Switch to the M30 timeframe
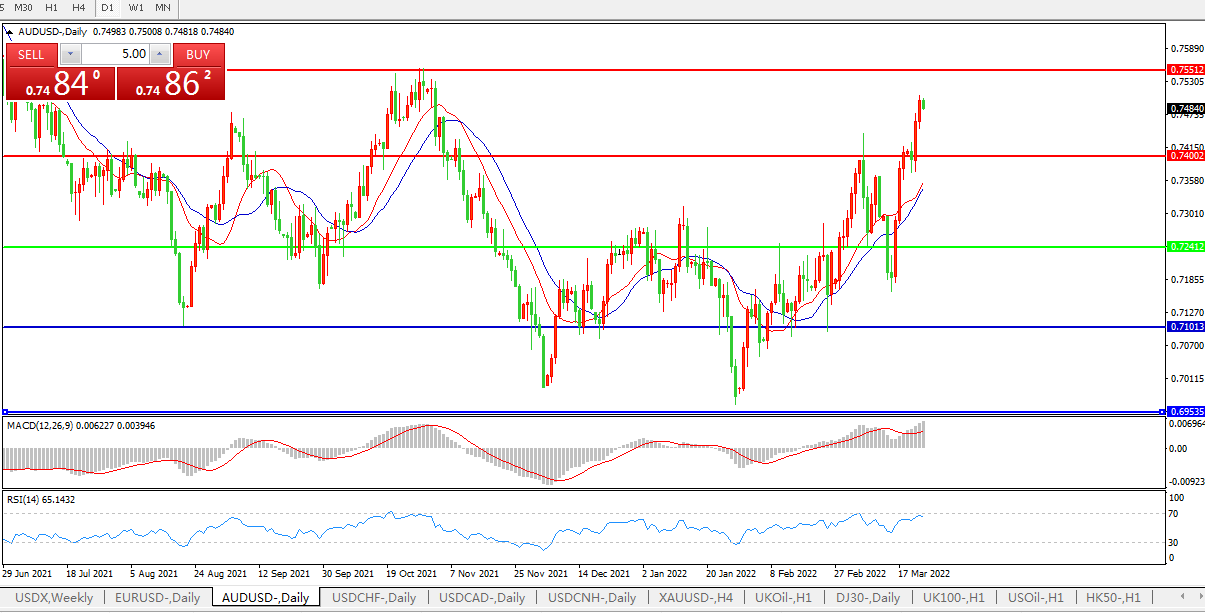Screen dimensions: 1205x613 pos(23,8)
